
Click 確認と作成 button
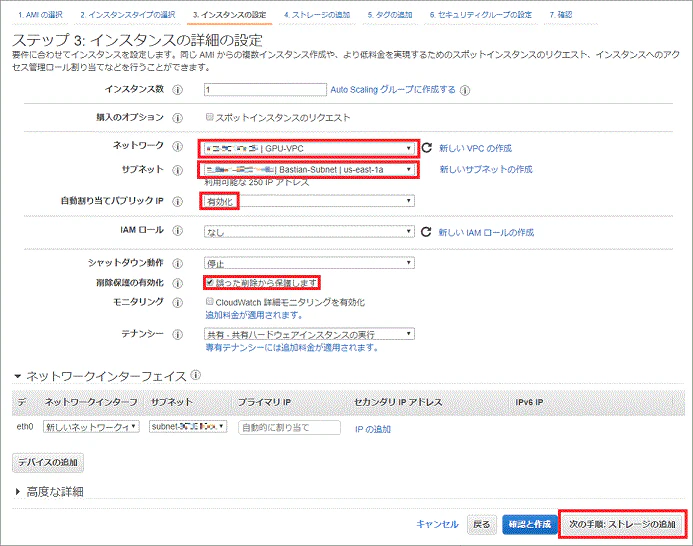pyautogui.click(x=530, y=524)
